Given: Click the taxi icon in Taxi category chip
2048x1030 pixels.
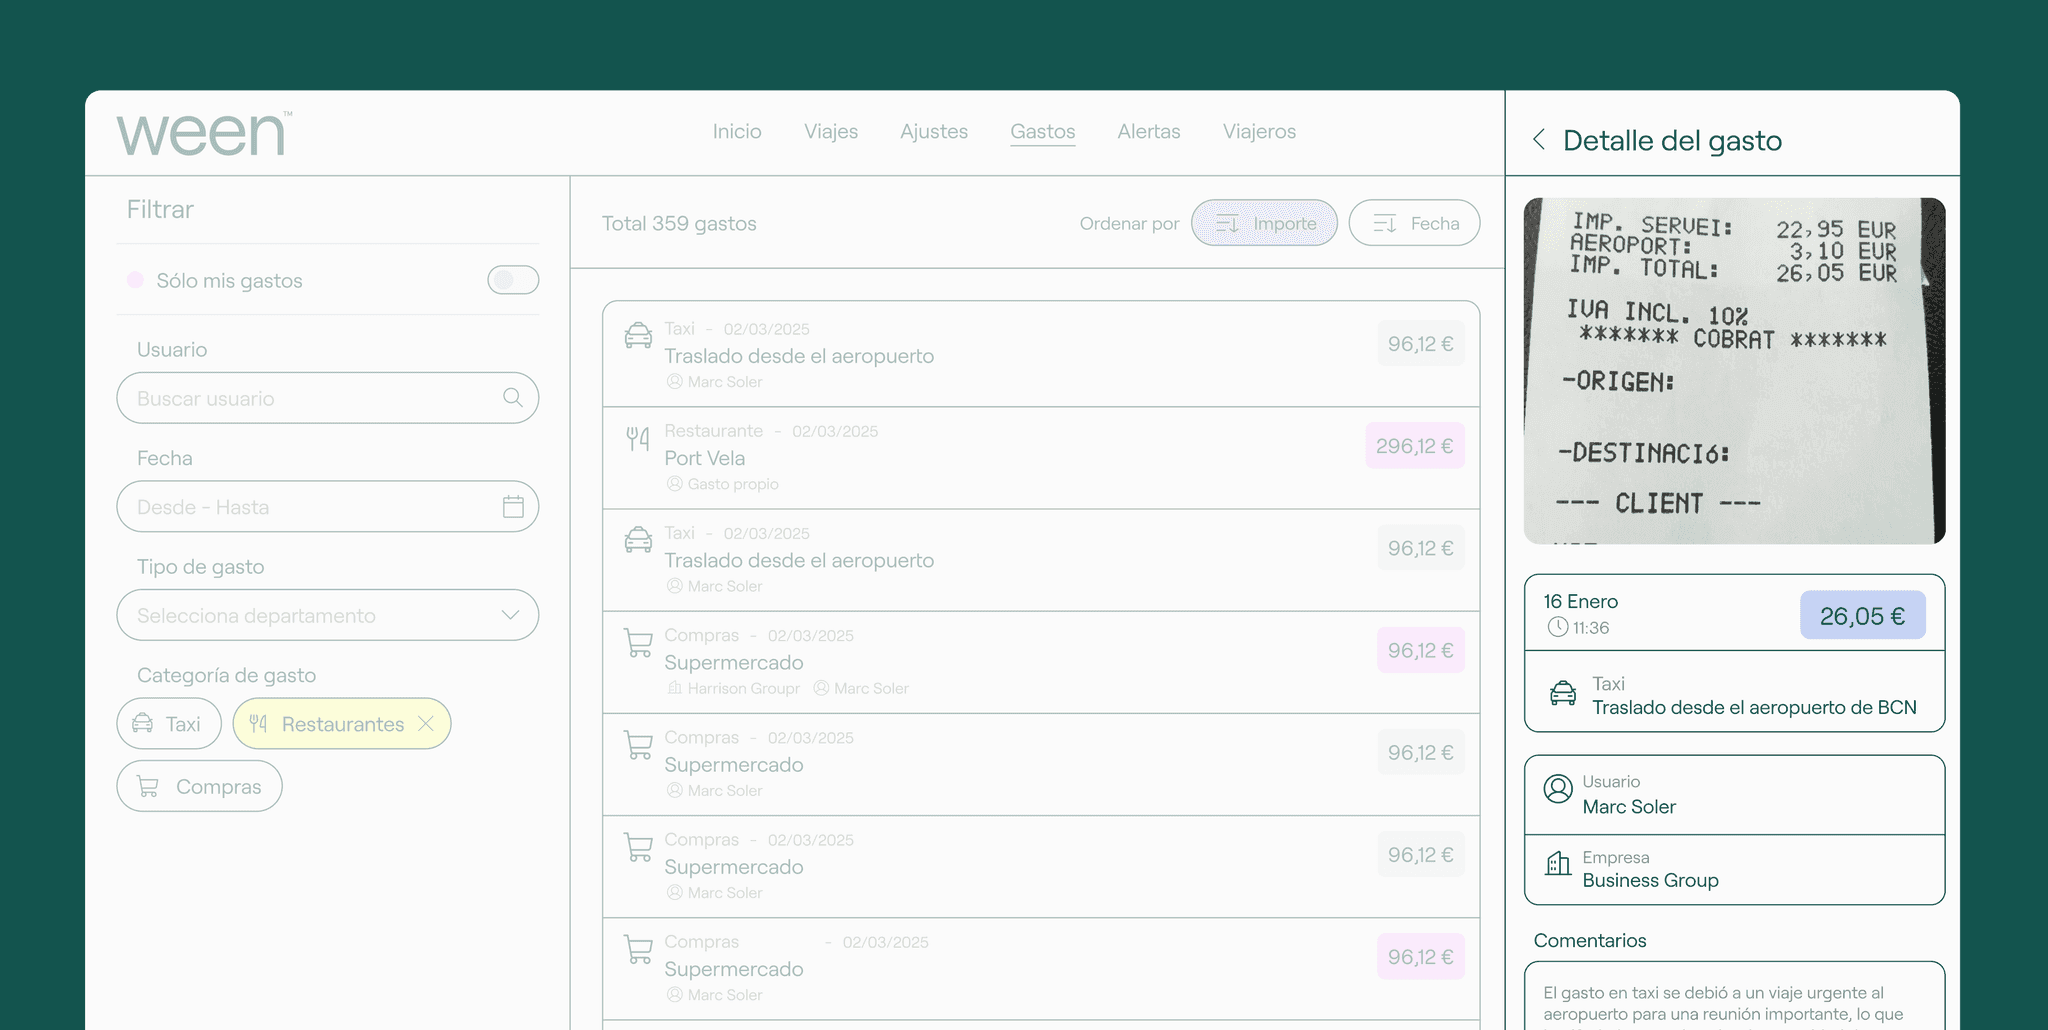Looking at the screenshot, I should [x=143, y=724].
